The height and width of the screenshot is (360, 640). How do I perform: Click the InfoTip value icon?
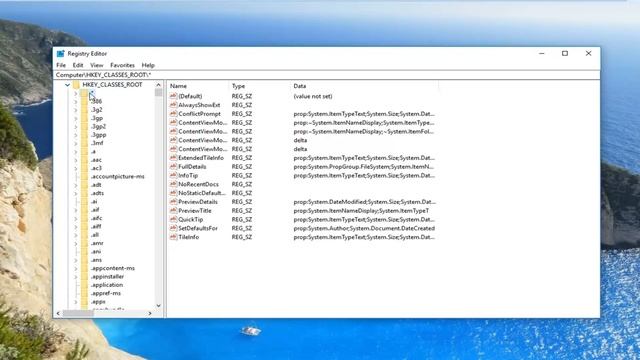173,175
